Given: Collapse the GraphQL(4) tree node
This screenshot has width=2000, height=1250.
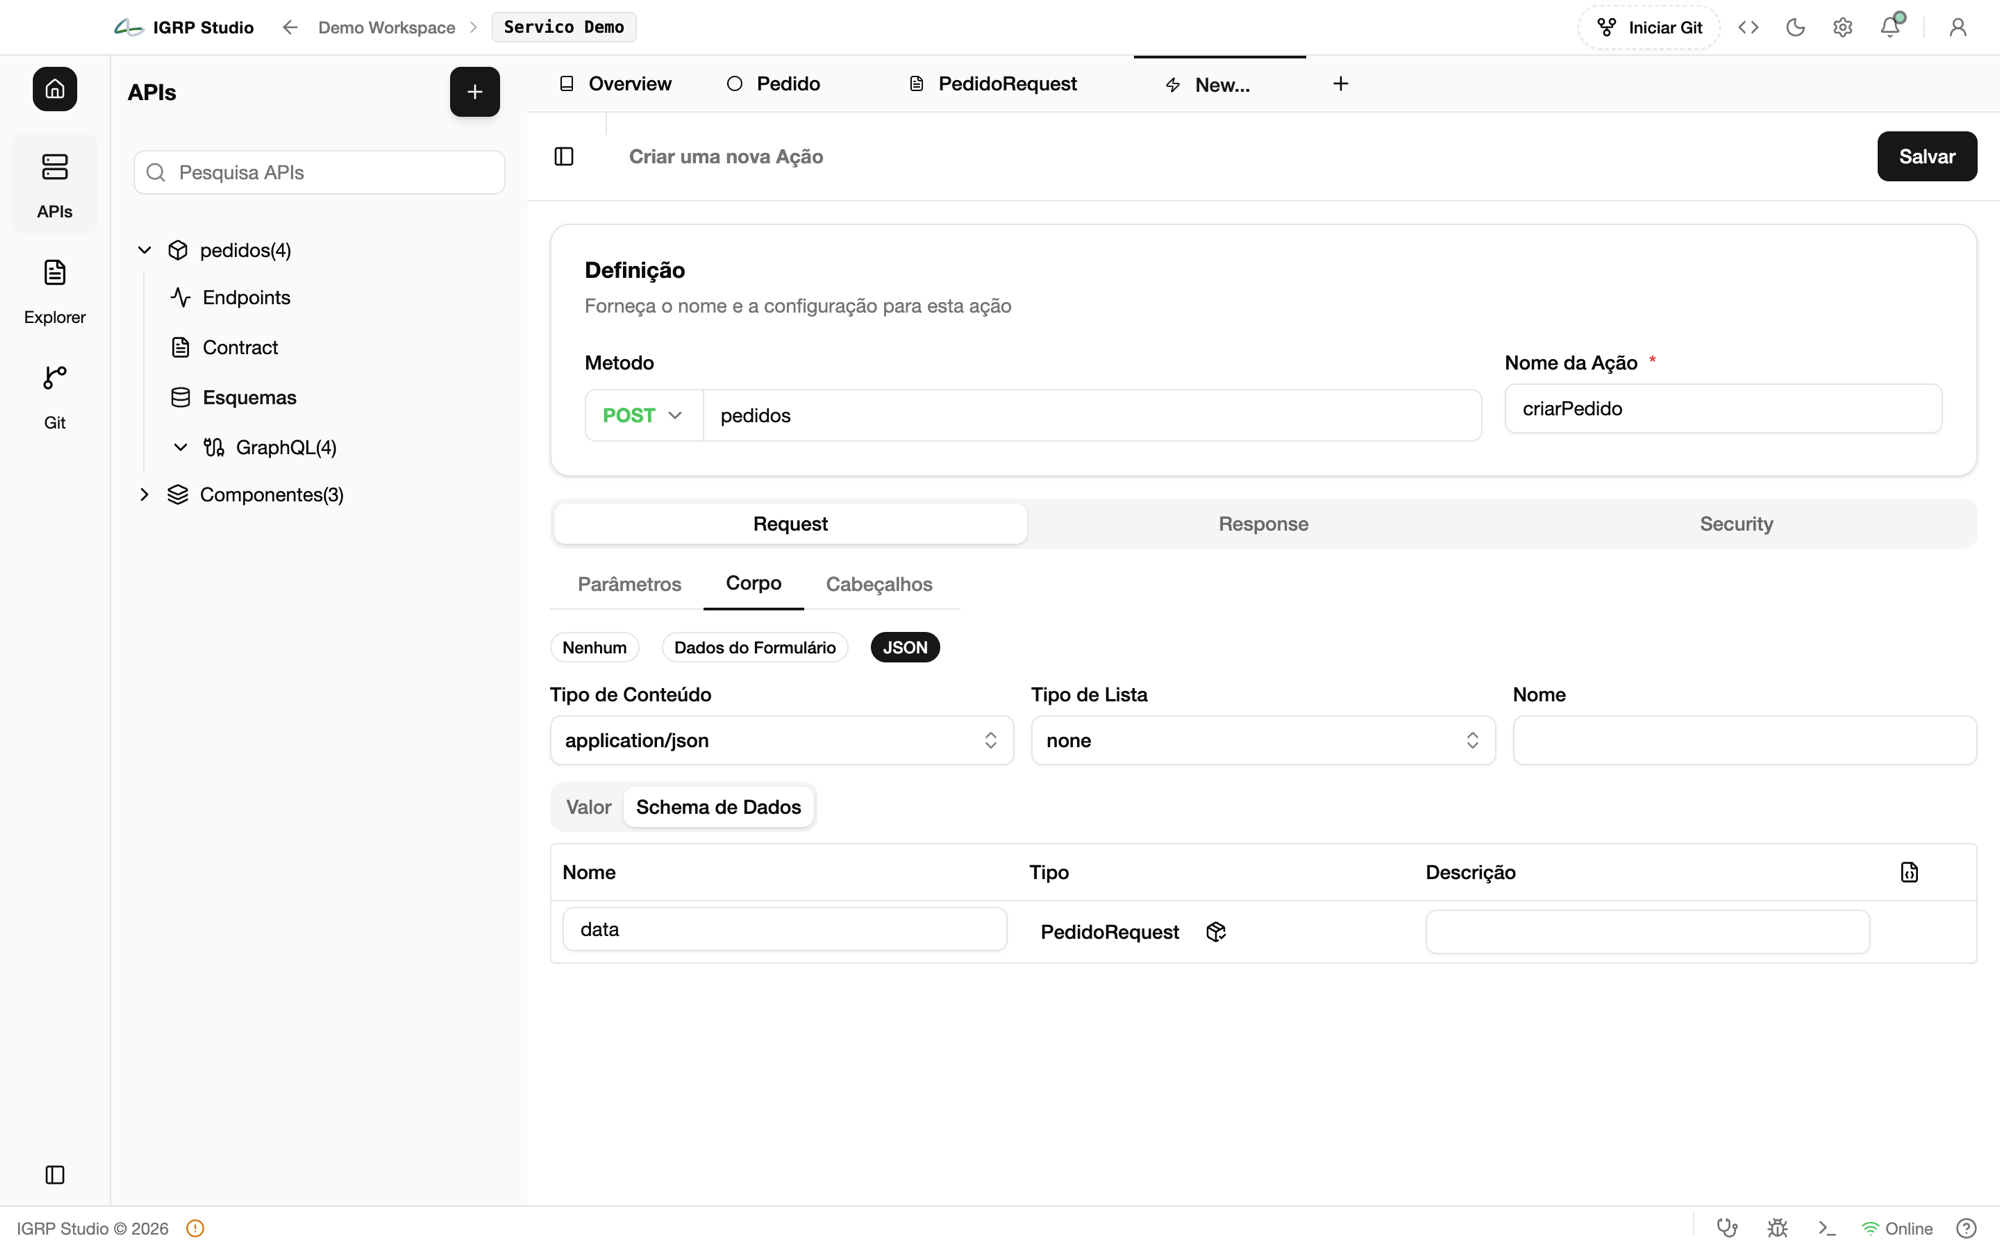Looking at the screenshot, I should (180, 447).
